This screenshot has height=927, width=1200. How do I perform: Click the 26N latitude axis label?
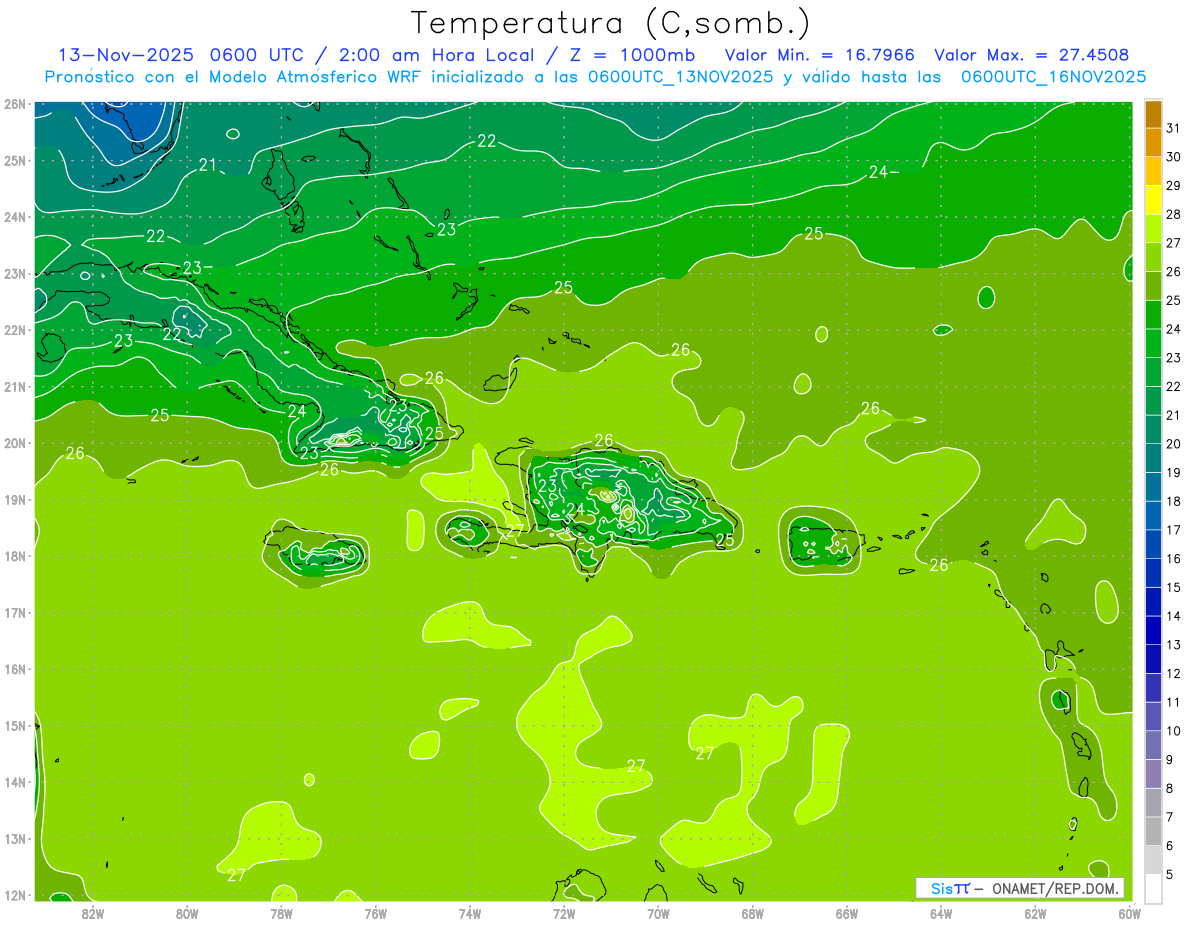coord(14,104)
